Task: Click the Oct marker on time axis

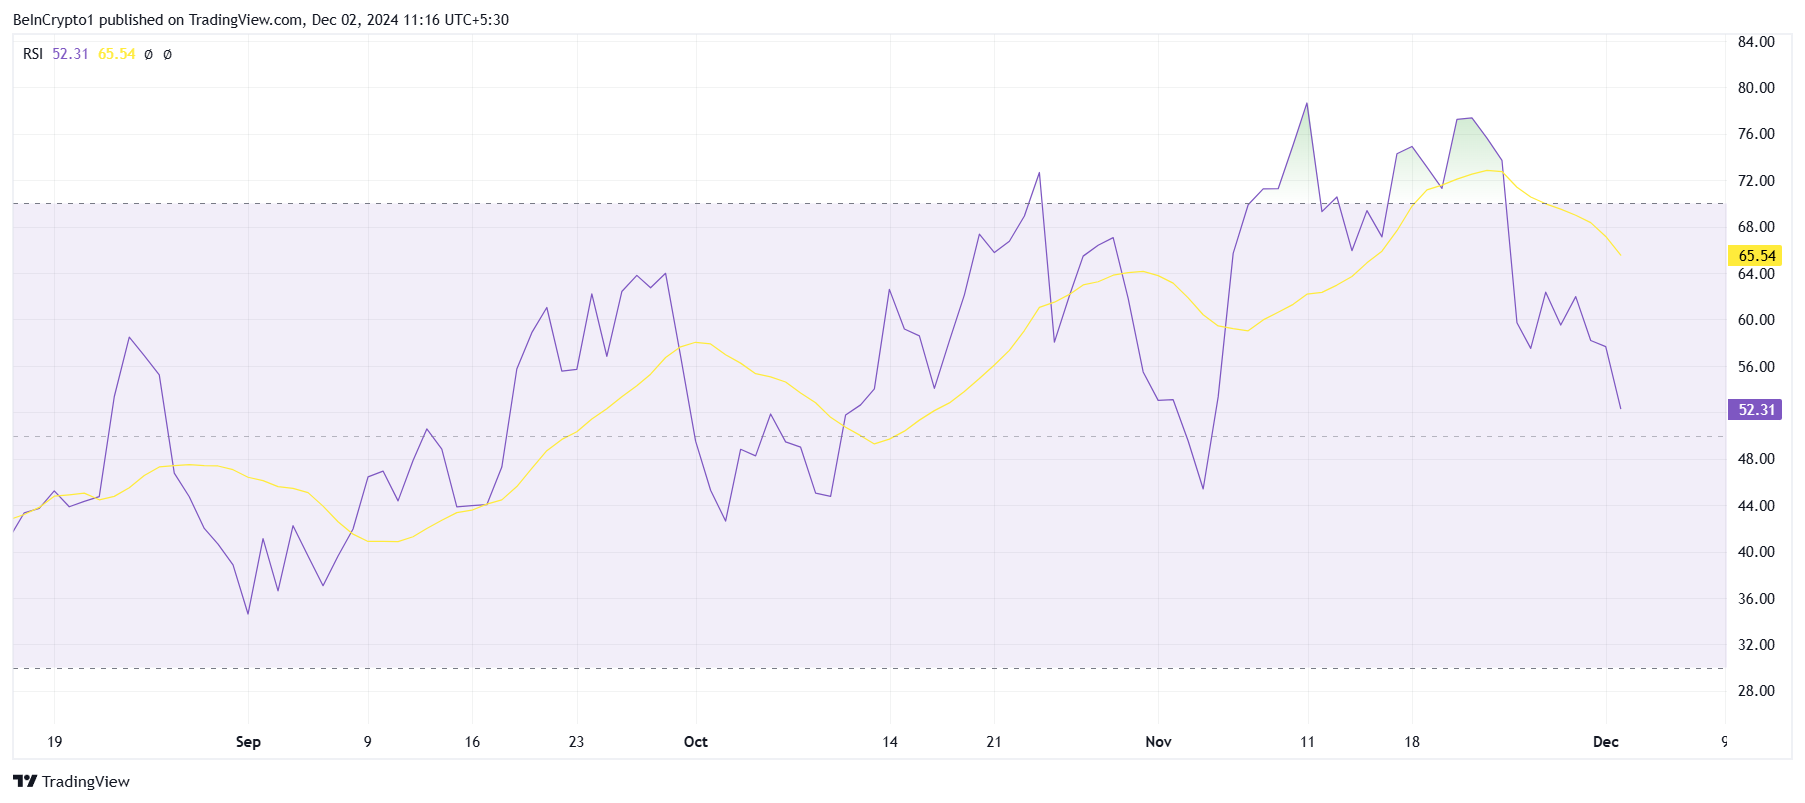Action: click(x=696, y=742)
